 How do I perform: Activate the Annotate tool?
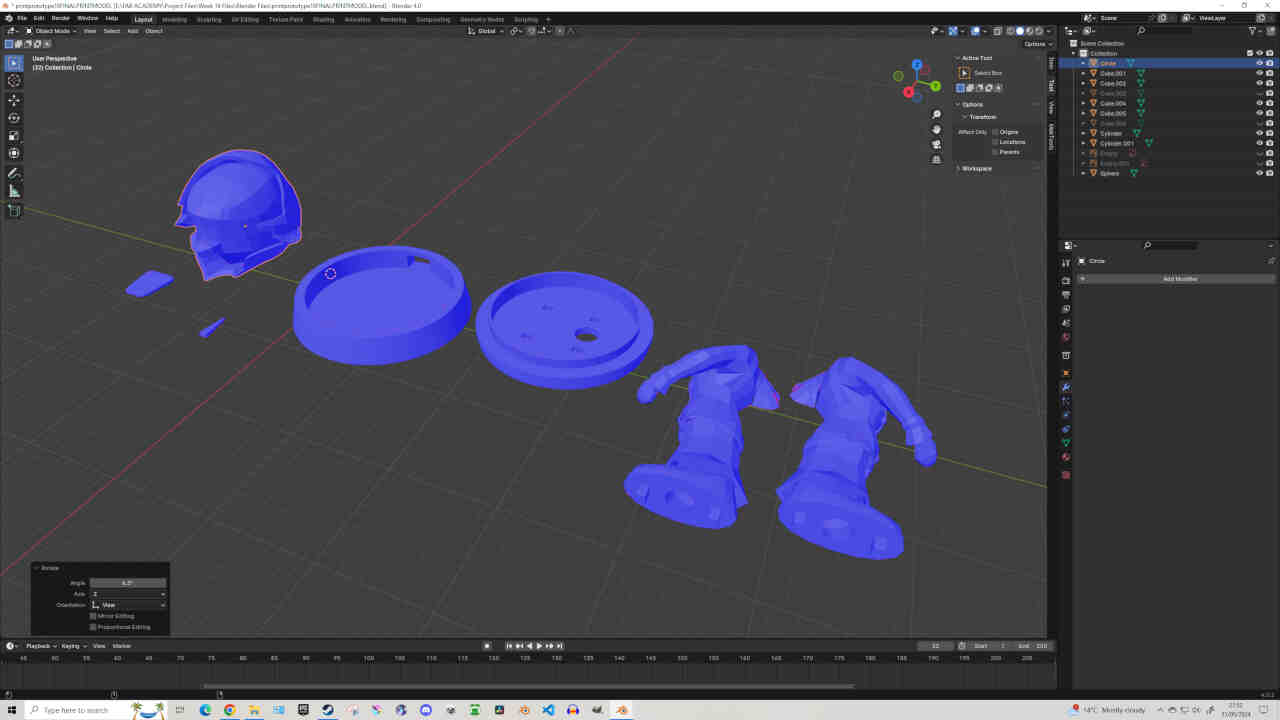click(14, 174)
